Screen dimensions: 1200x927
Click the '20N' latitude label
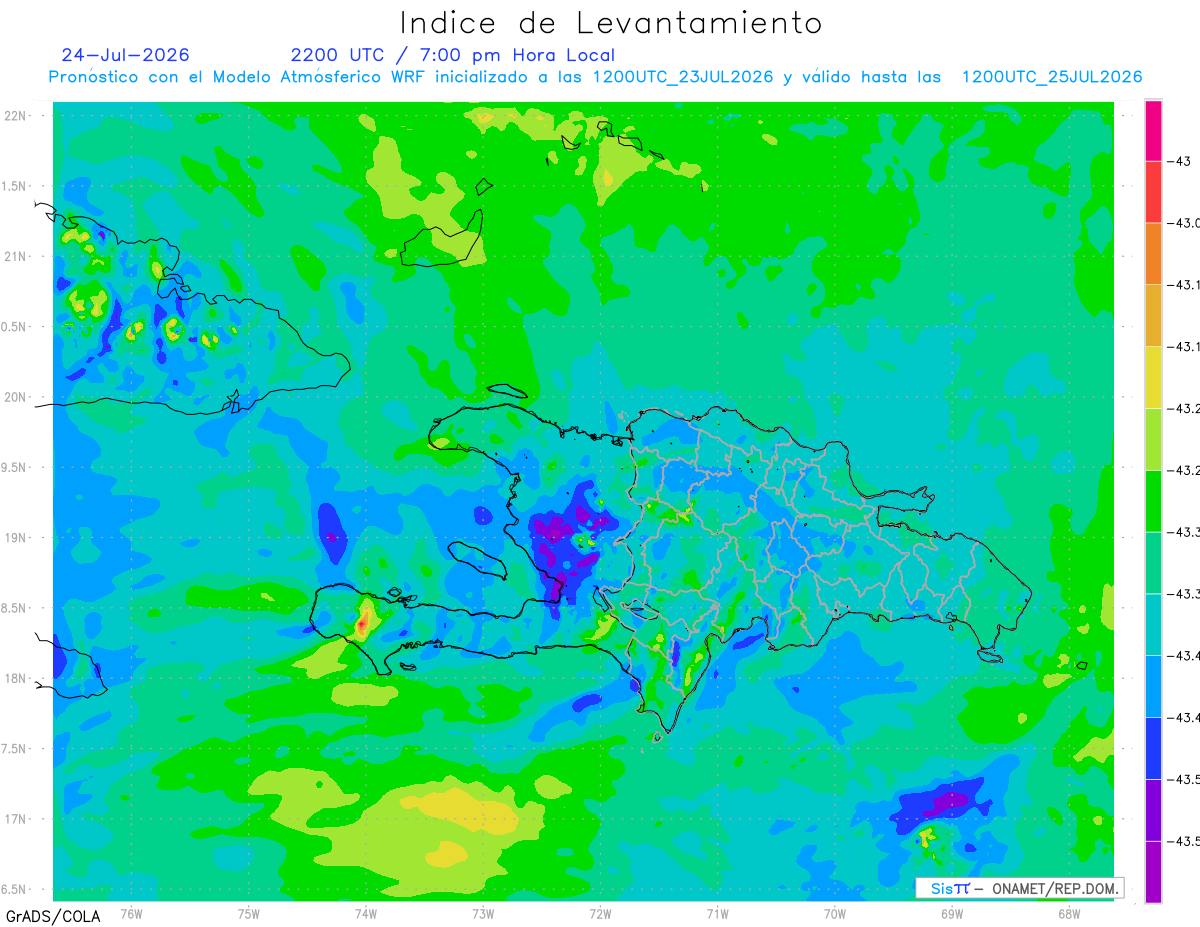[17, 397]
